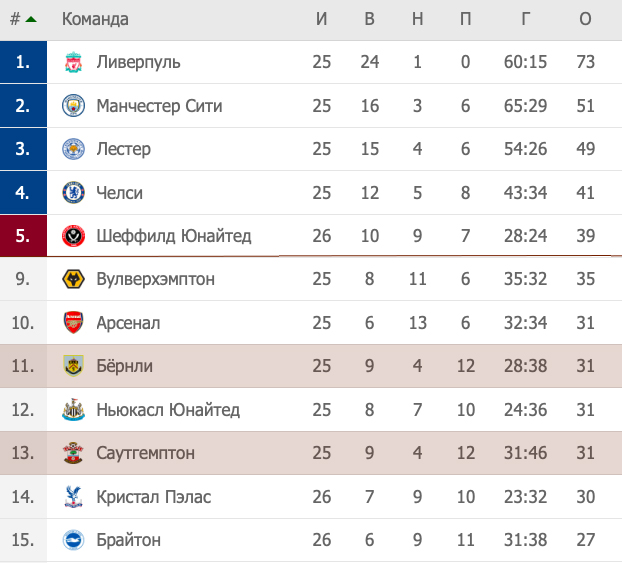Click the Southampton club crest
This screenshot has height=563, width=622.
click(x=73, y=453)
